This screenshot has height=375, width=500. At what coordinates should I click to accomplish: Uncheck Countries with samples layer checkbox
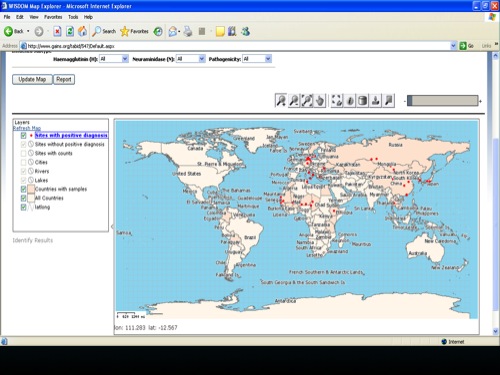(23, 189)
